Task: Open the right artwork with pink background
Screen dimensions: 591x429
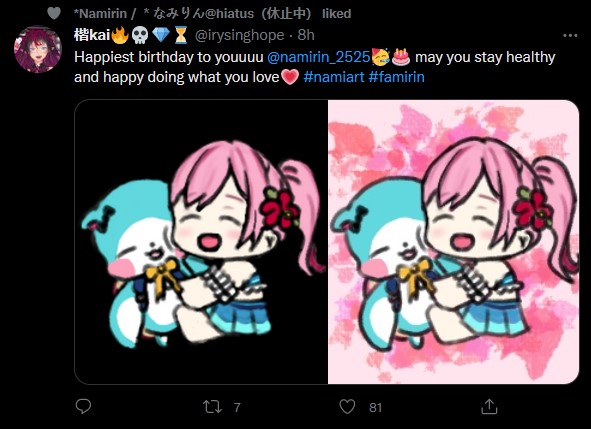Action: coord(453,242)
